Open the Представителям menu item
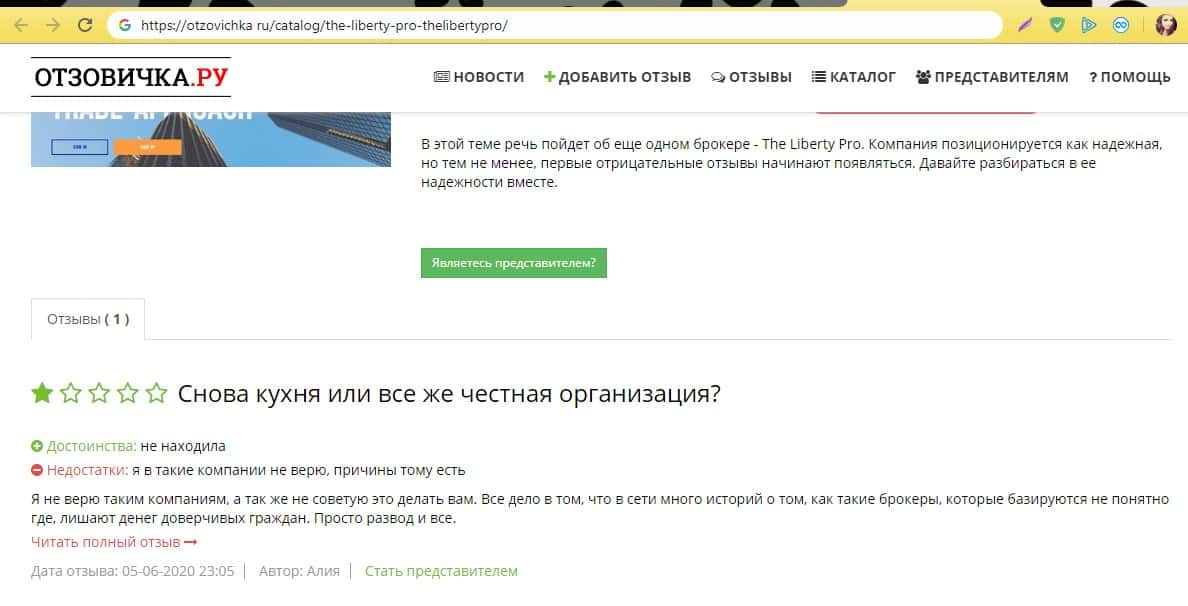 pos(992,77)
